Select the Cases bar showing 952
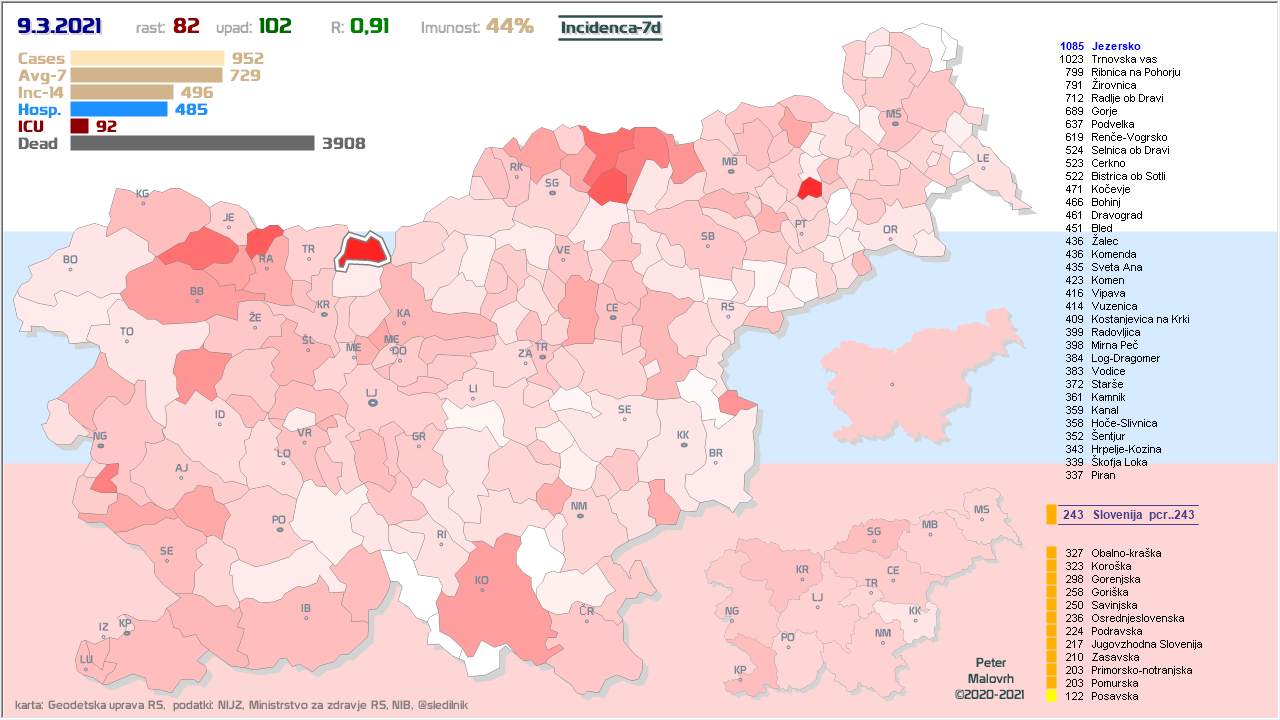This screenshot has height=720, width=1280. tap(147, 59)
